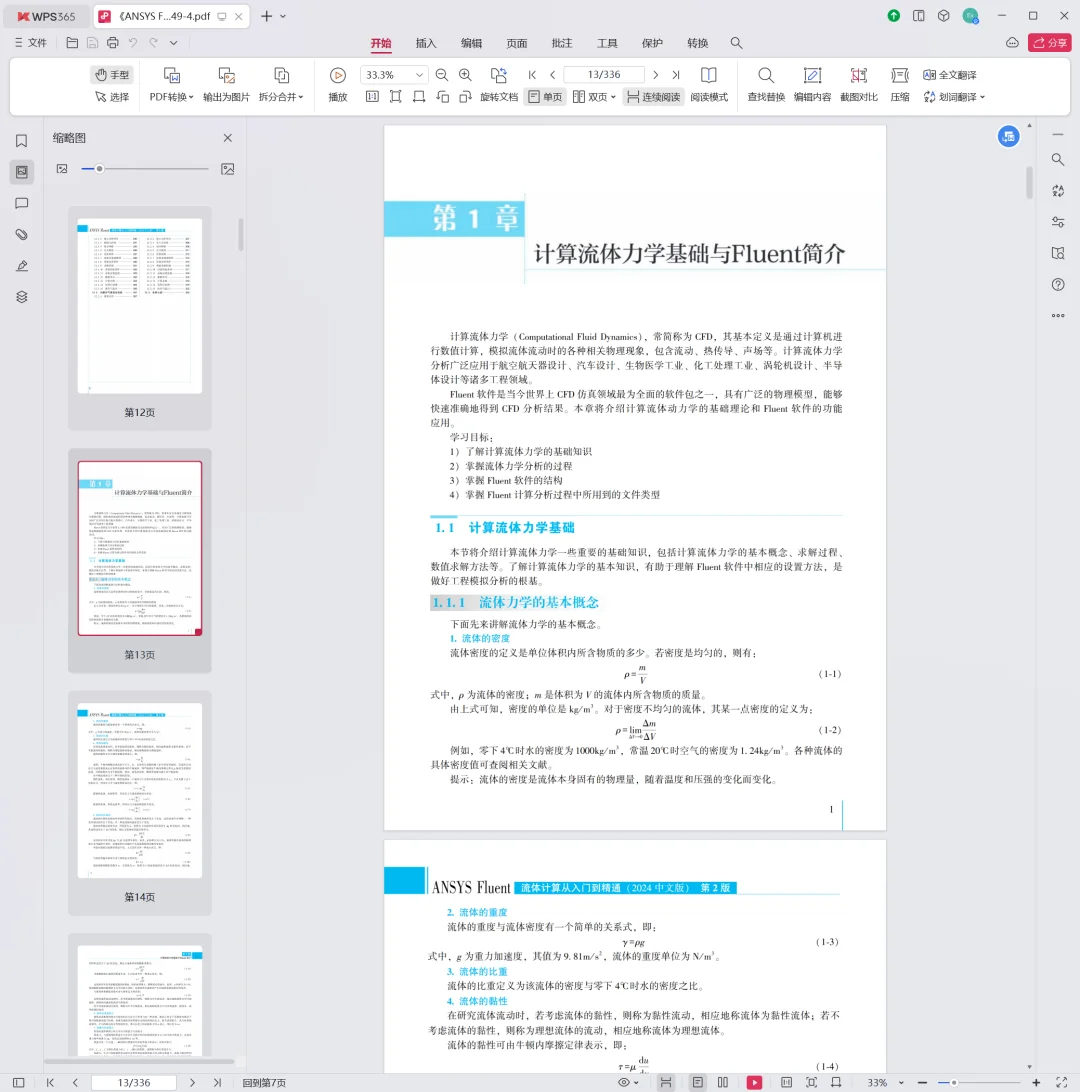The height and width of the screenshot is (1092, 1080).
Task: Open the 批注 tab
Action: [562, 43]
